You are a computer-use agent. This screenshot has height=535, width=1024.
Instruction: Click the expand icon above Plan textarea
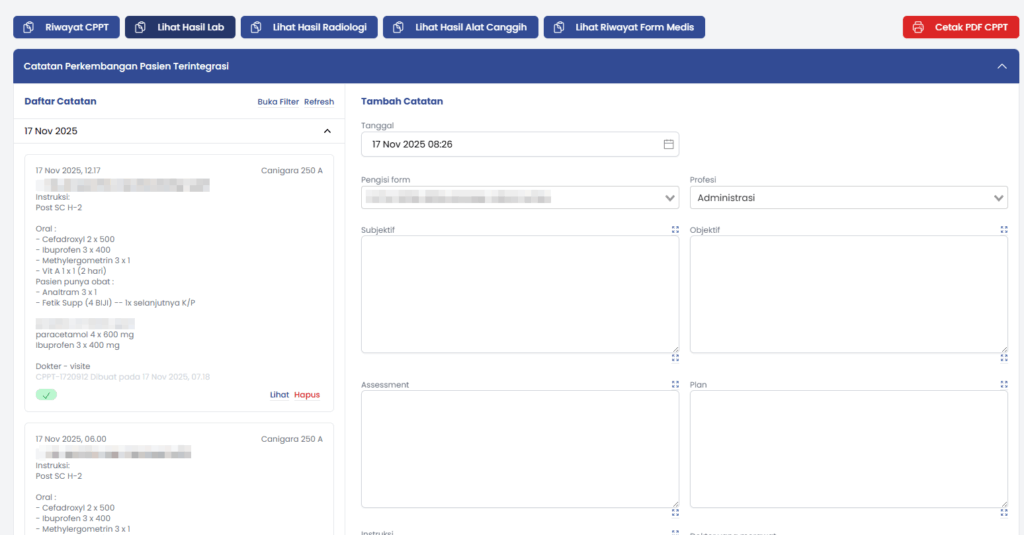[x=1003, y=385]
